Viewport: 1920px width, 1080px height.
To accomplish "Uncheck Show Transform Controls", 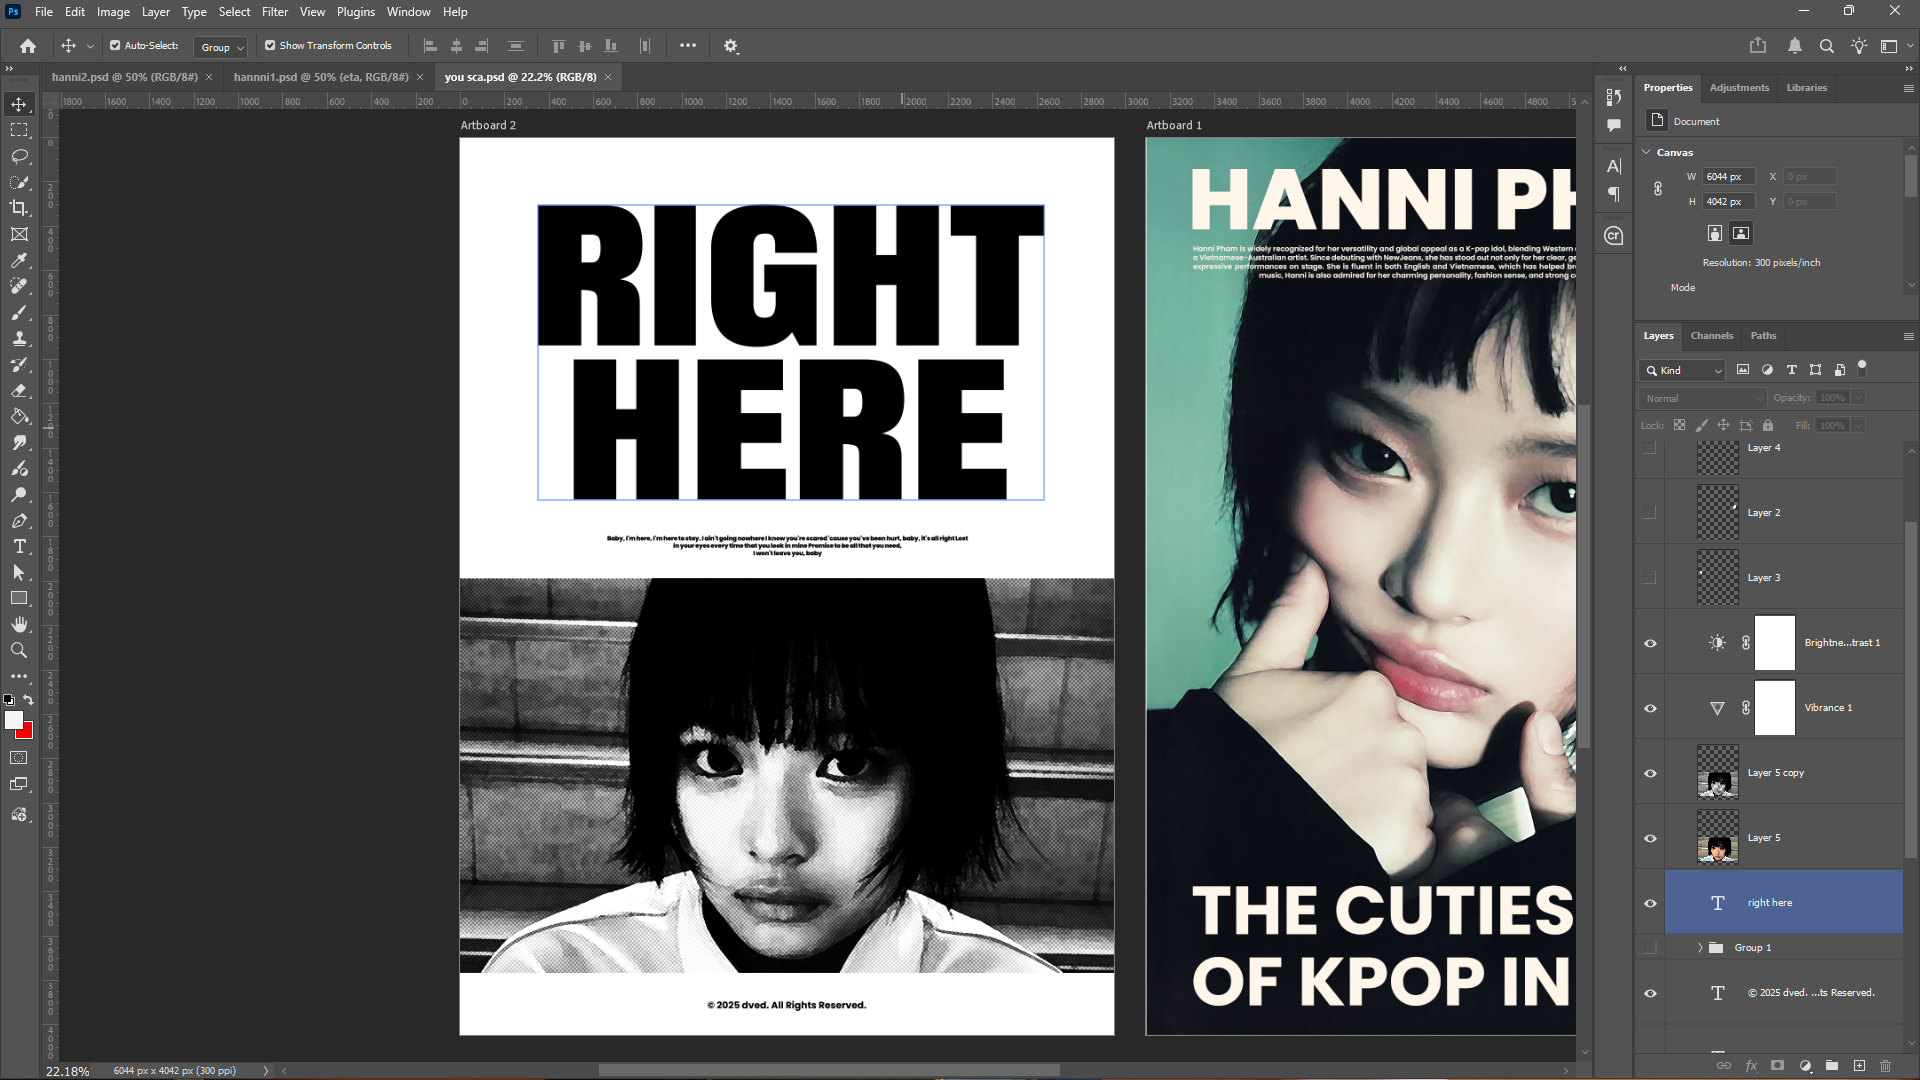I will pos(269,45).
